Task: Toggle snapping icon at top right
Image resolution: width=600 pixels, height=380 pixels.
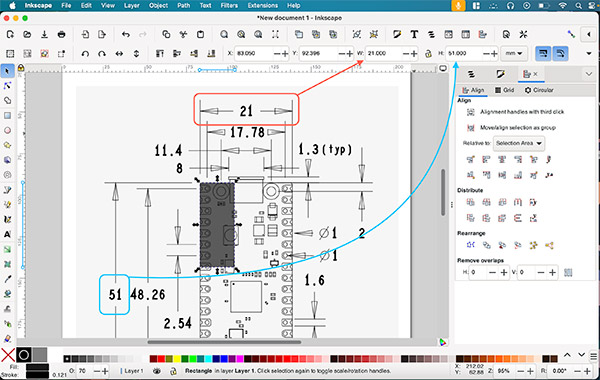Action: (571, 34)
